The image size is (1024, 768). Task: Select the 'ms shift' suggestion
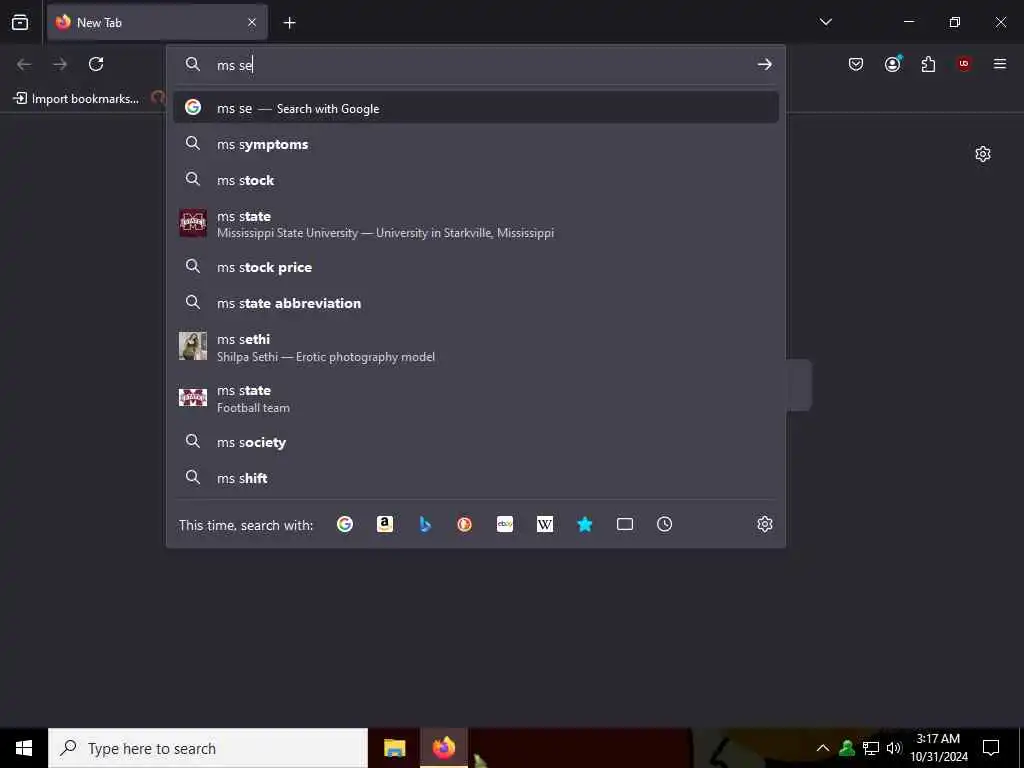(x=475, y=478)
